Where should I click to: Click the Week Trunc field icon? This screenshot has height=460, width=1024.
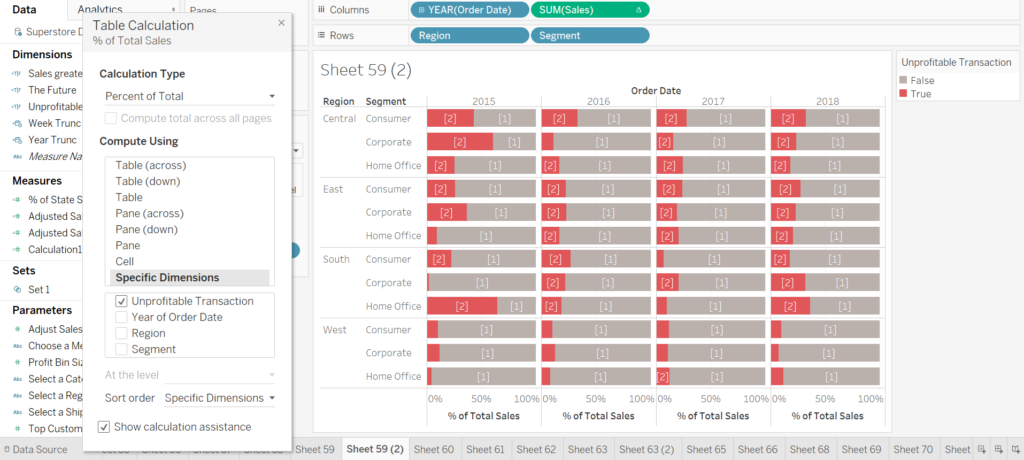click(x=18, y=123)
